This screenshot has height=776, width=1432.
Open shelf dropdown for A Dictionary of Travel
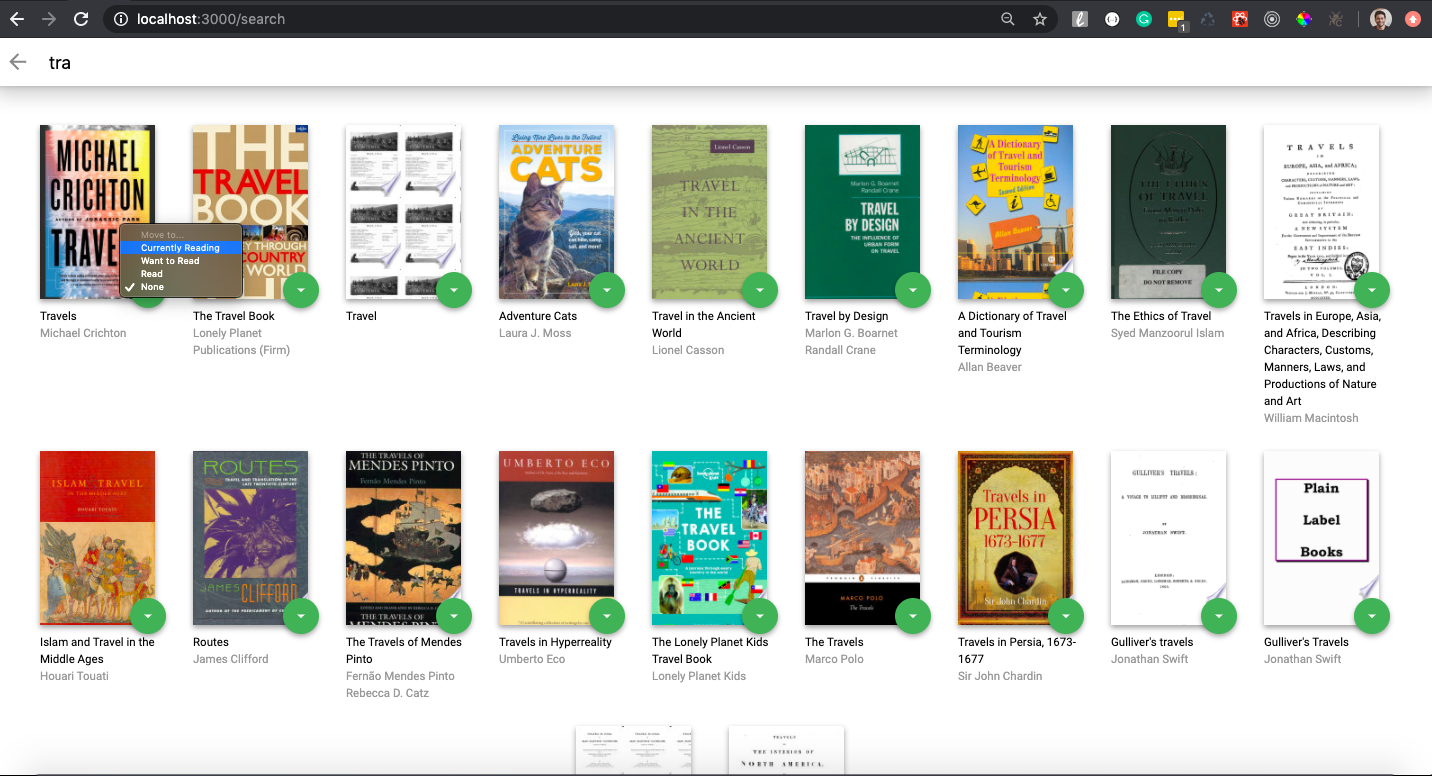(x=1066, y=290)
